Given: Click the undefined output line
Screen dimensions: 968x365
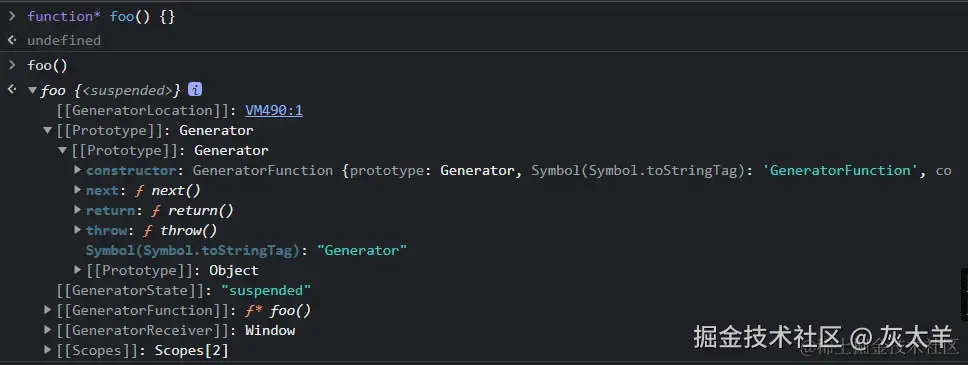Looking at the screenshot, I should (x=64, y=40).
